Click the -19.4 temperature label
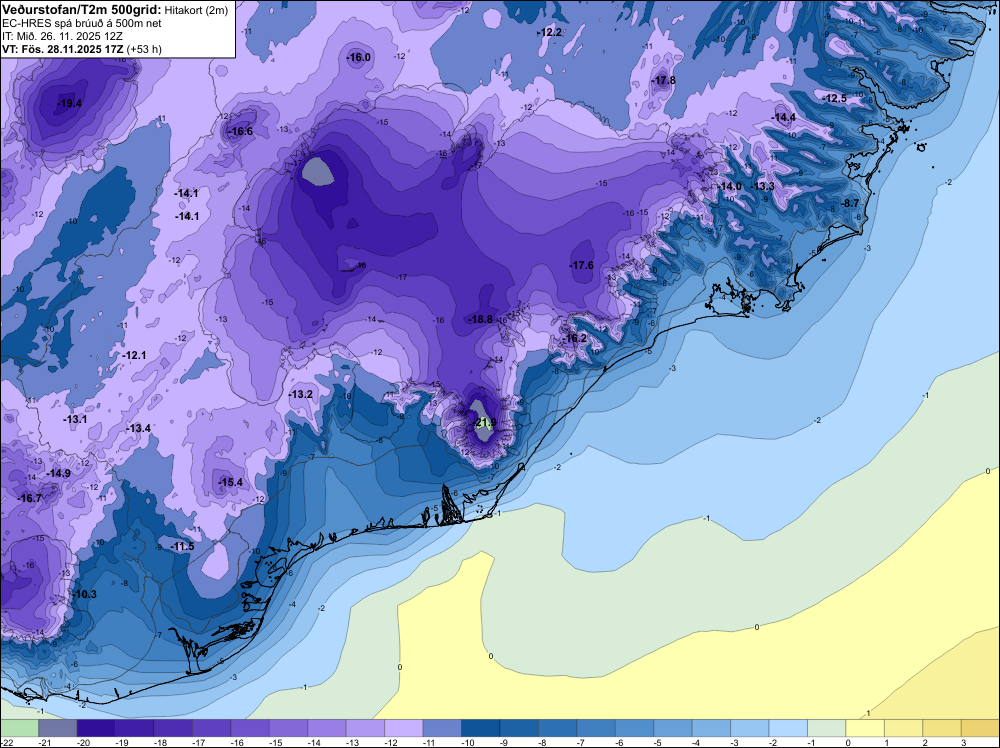Screen dimensions: 1000x748 70,103
